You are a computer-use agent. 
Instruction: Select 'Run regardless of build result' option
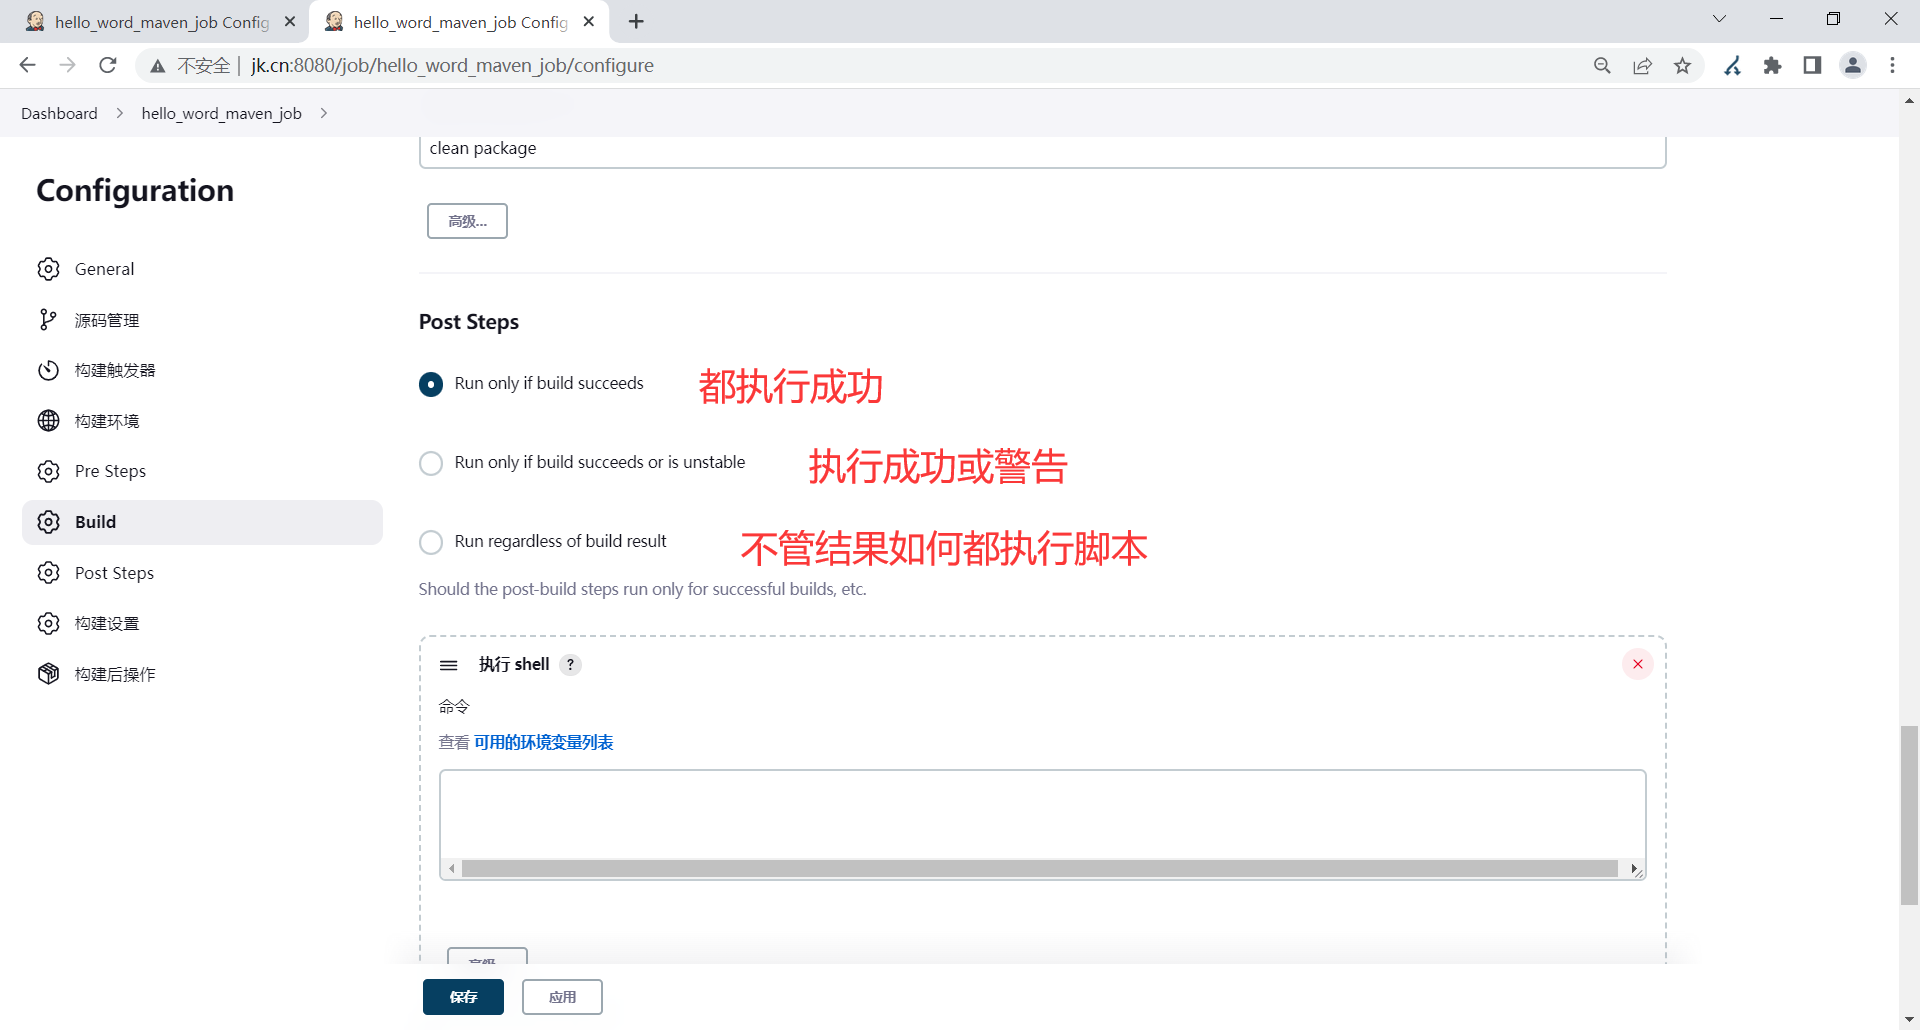coord(431,542)
